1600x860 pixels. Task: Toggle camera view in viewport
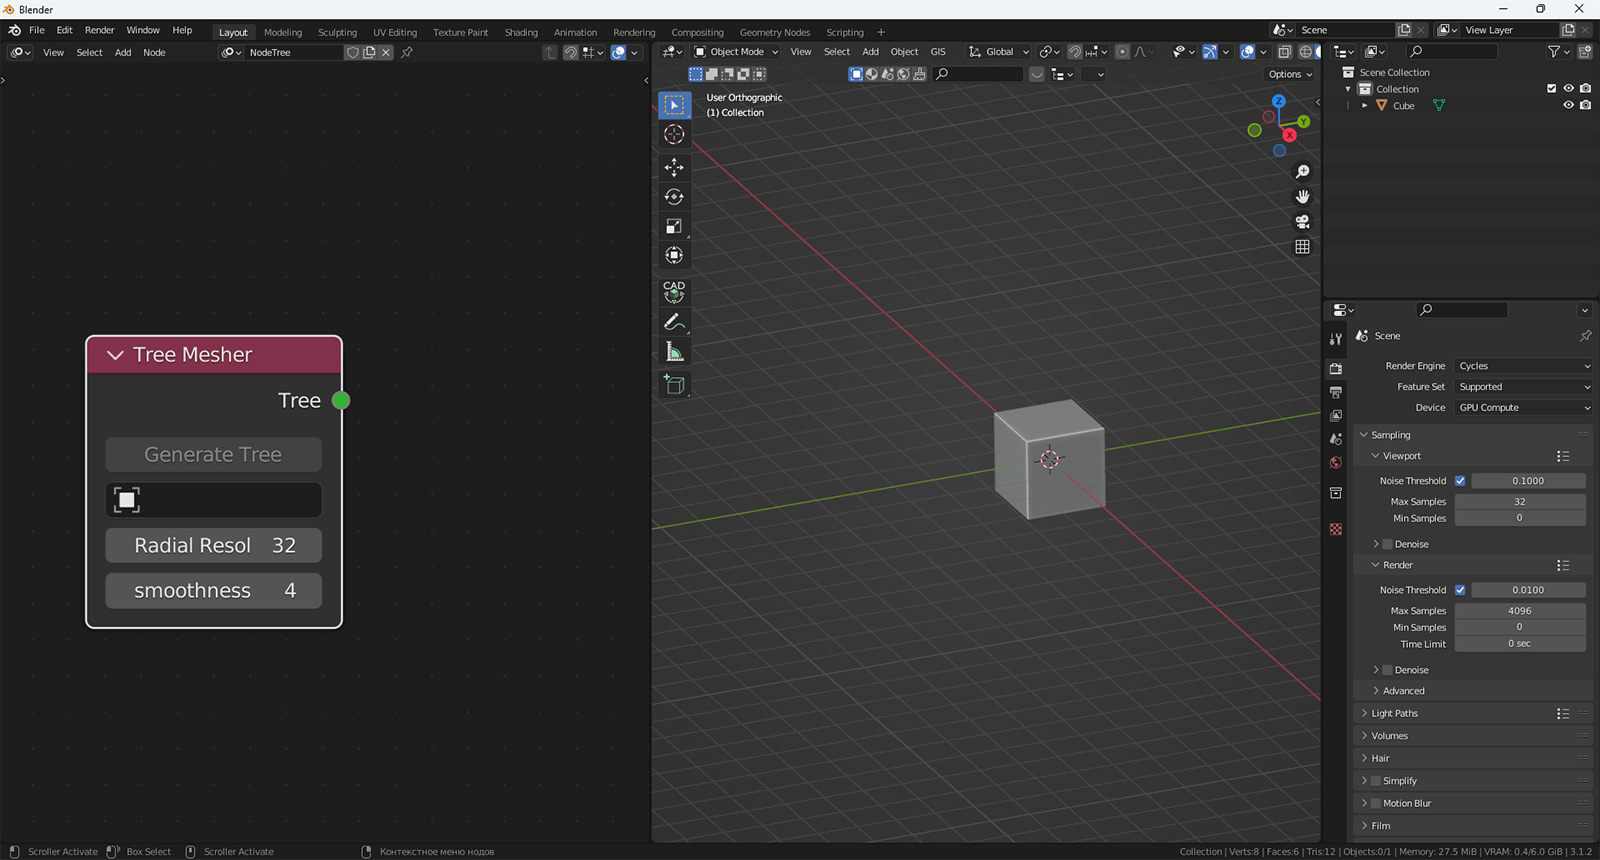coord(1302,222)
